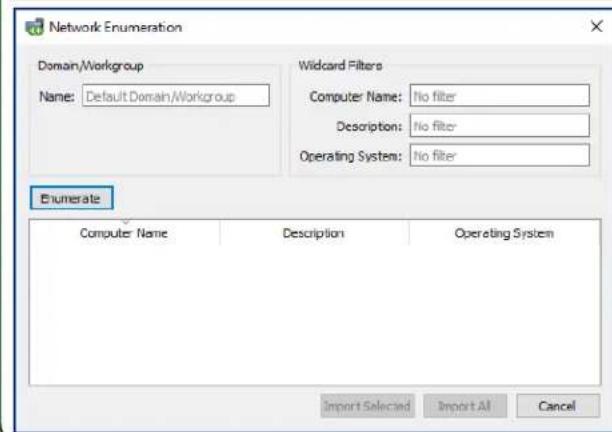Click the Import All button
Image resolution: width=612 pixels, height=432 pixels.
[465, 406]
